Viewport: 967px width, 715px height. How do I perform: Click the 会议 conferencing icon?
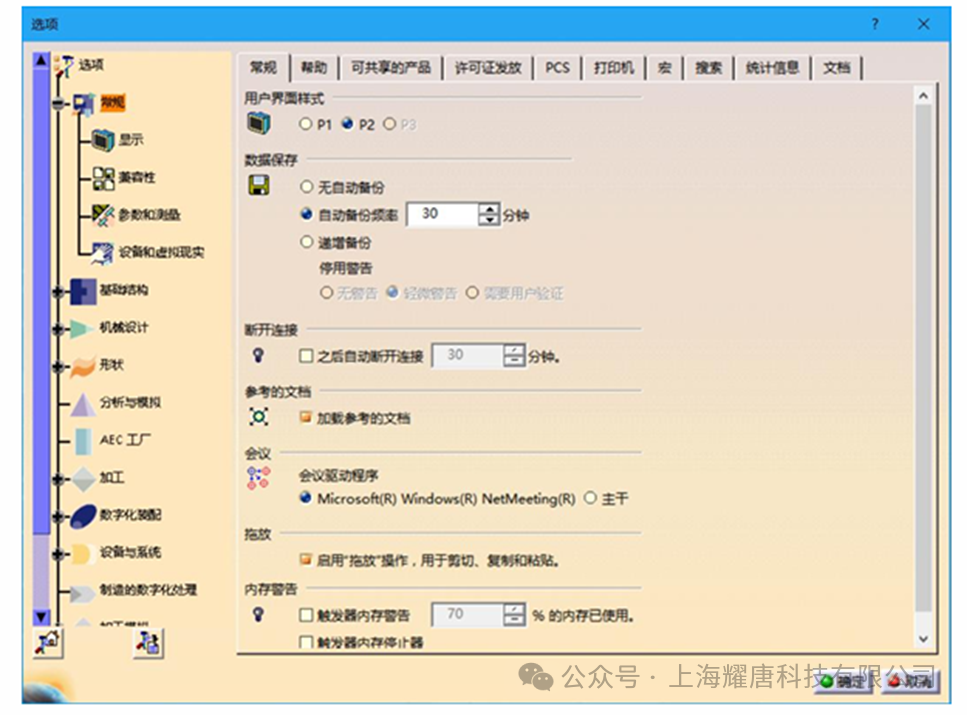pyautogui.click(x=260, y=479)
